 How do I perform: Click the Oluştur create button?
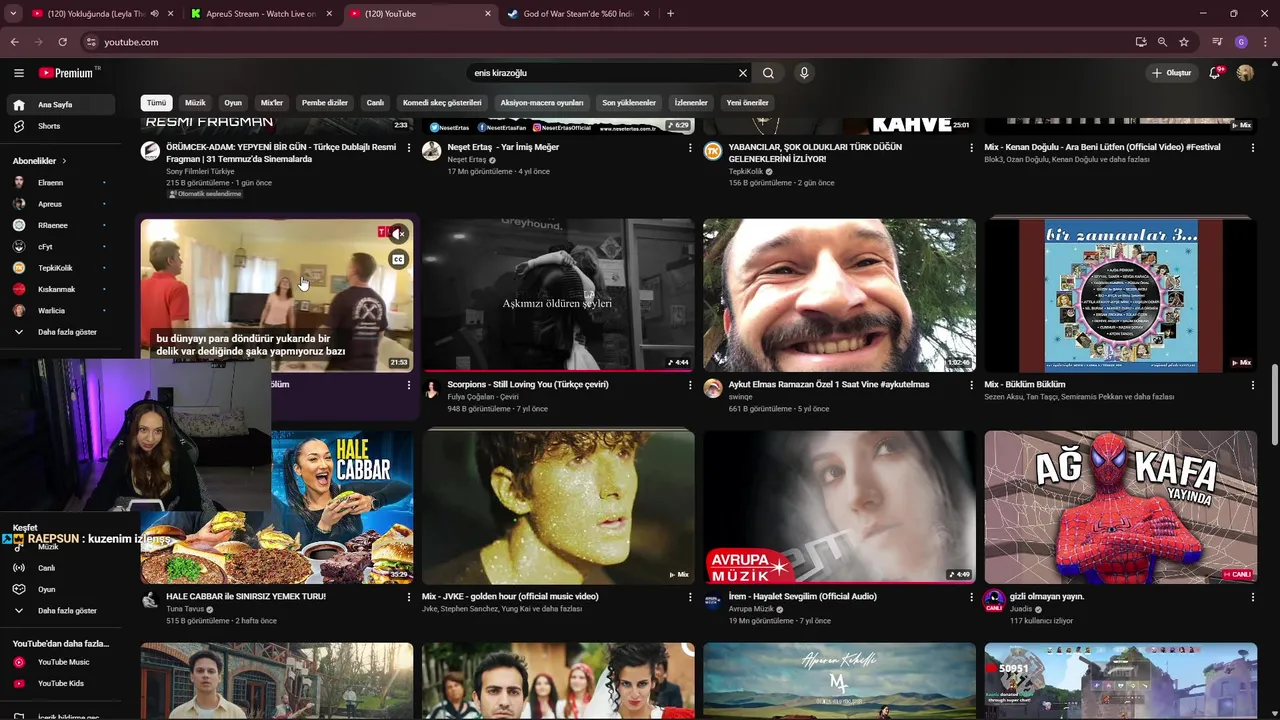[x=1171, y=73]
